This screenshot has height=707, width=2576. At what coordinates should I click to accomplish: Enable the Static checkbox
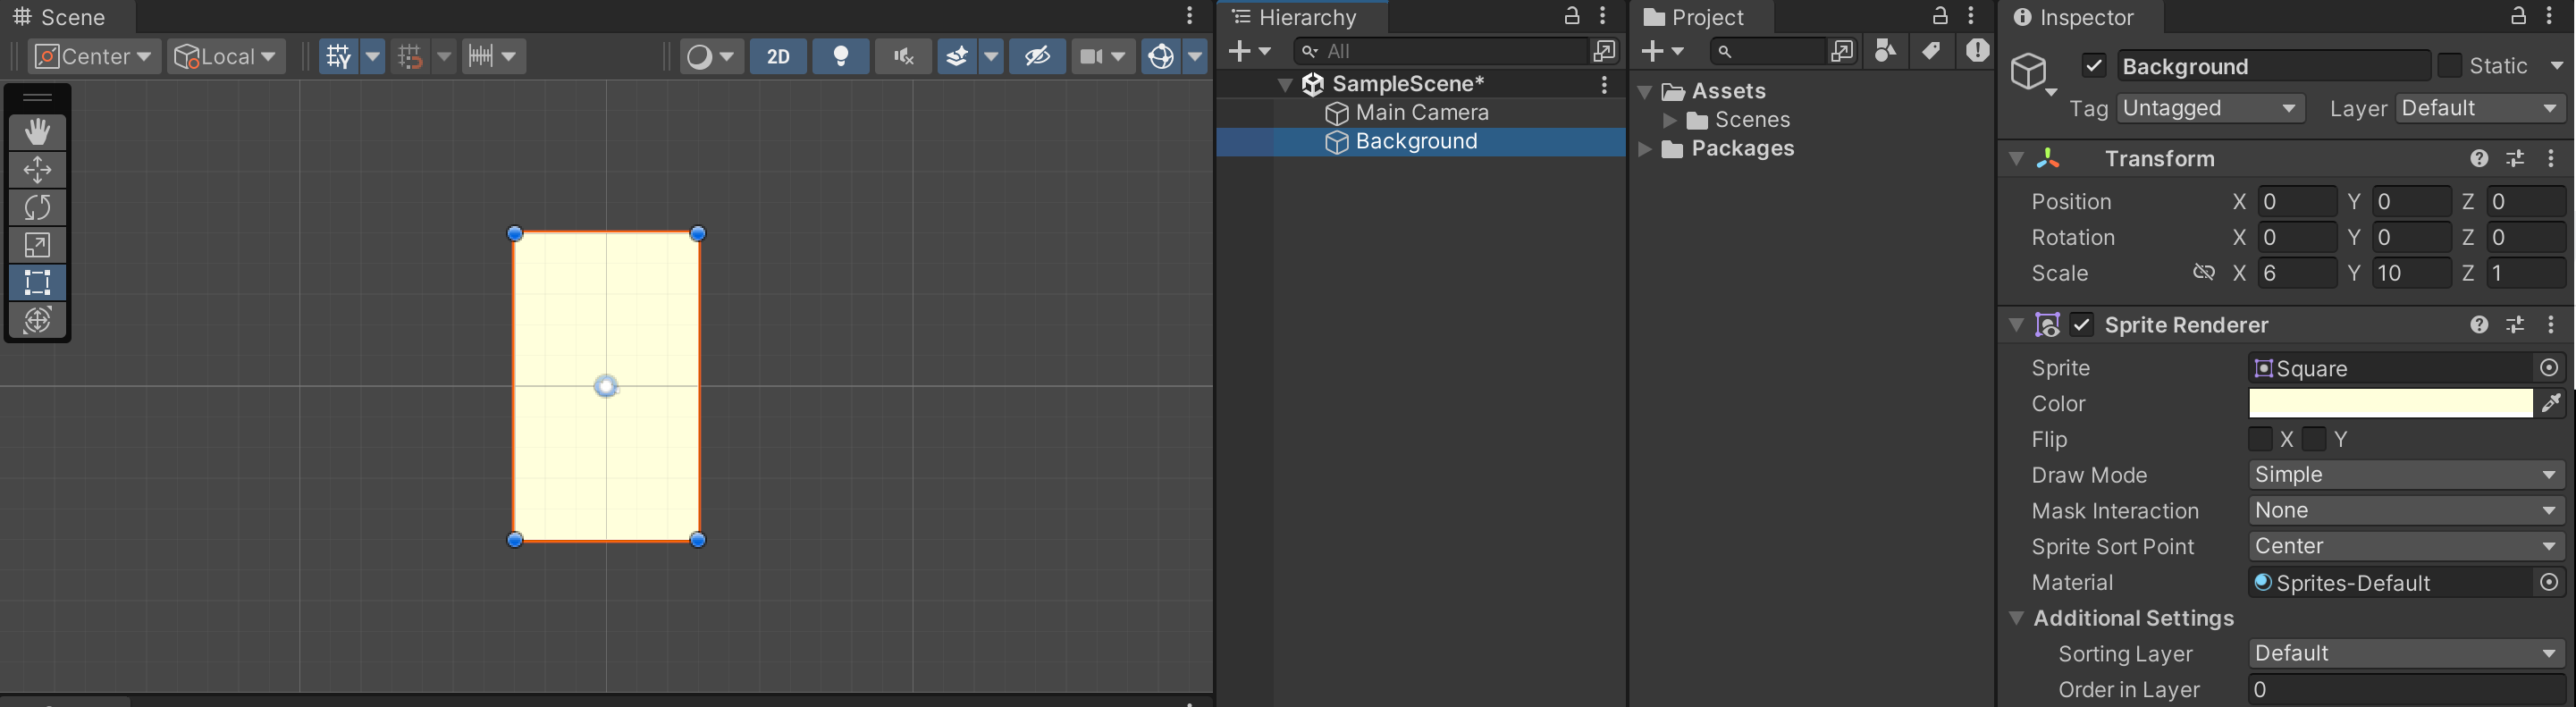point(2449,66)
